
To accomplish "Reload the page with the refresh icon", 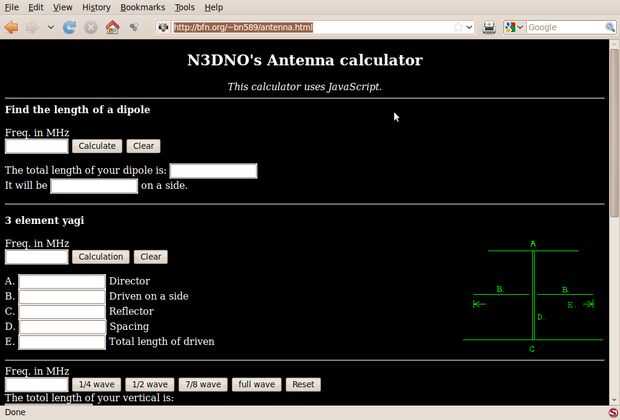I will point(70,27).
